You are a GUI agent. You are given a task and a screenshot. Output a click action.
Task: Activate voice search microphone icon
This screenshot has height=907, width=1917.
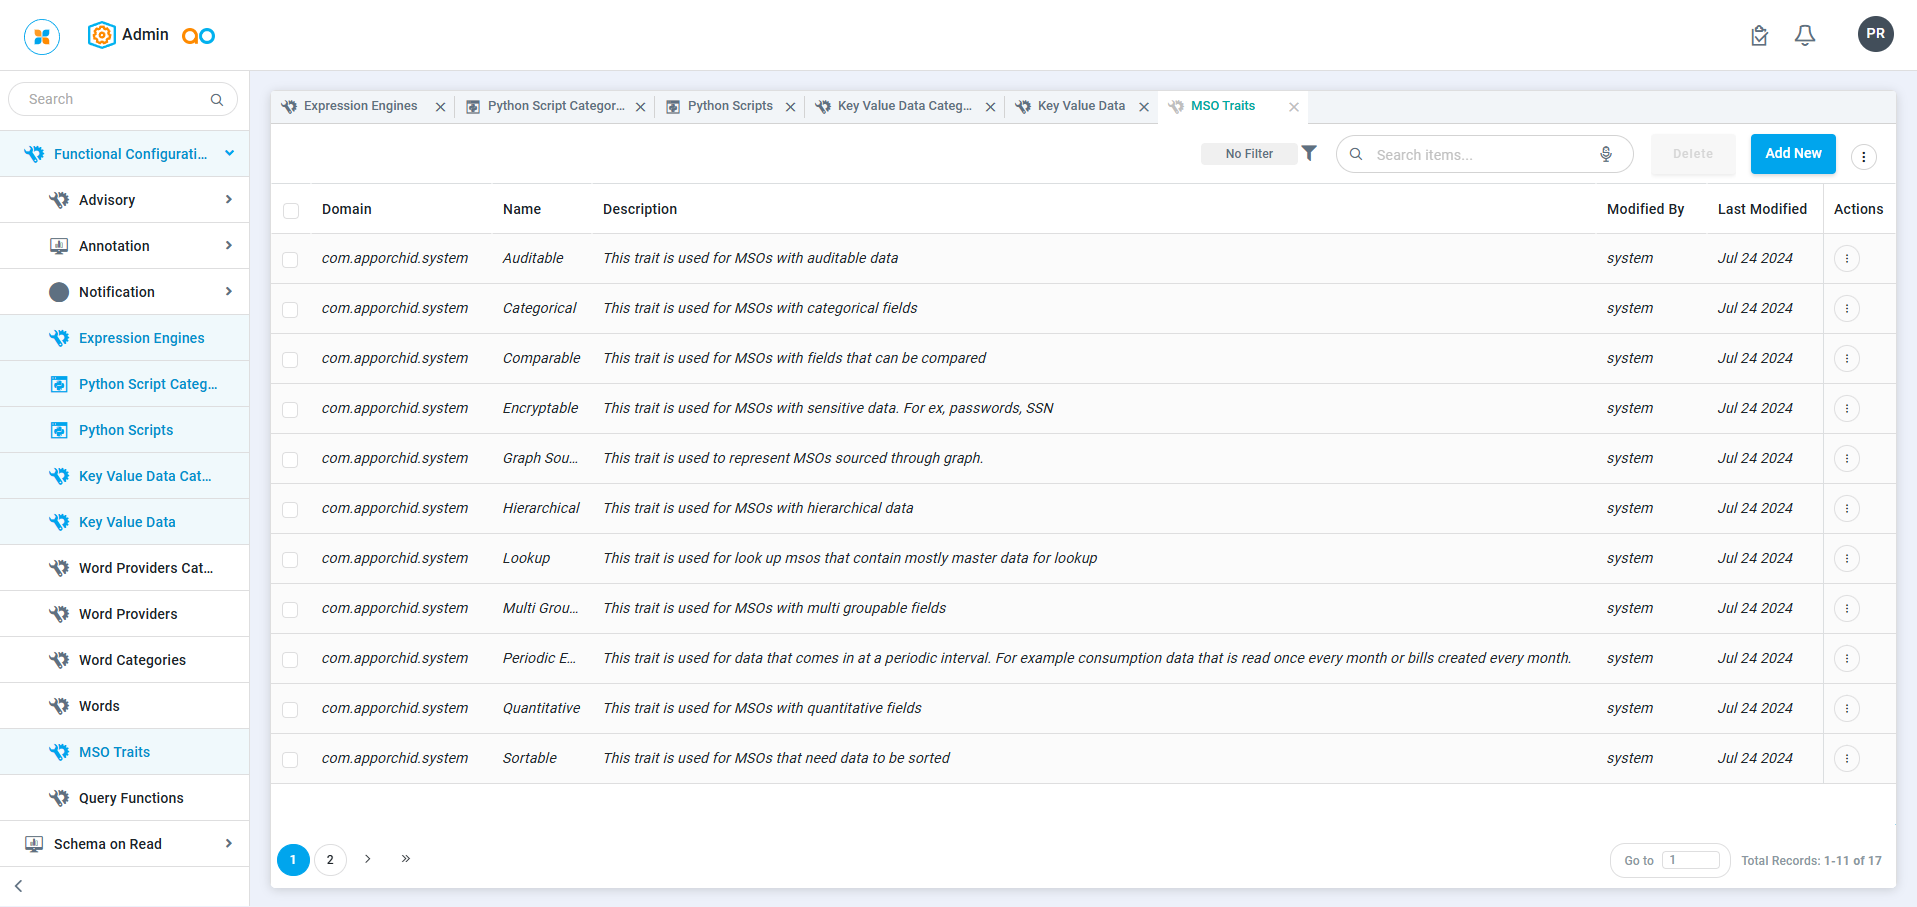1605,154
